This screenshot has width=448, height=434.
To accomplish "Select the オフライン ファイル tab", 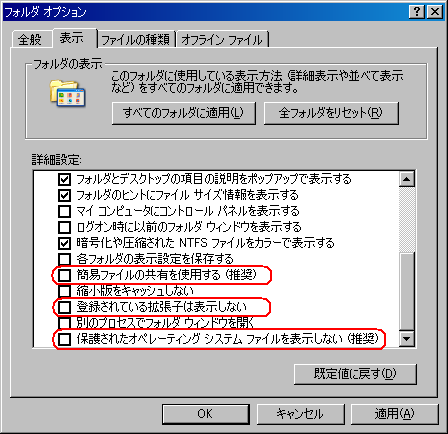I will click(x=222, y=40).
